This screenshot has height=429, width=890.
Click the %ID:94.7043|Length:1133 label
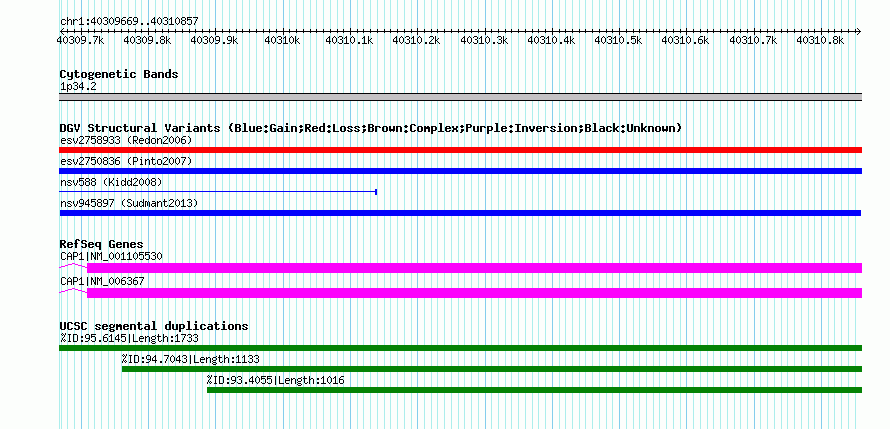point(191,359)
